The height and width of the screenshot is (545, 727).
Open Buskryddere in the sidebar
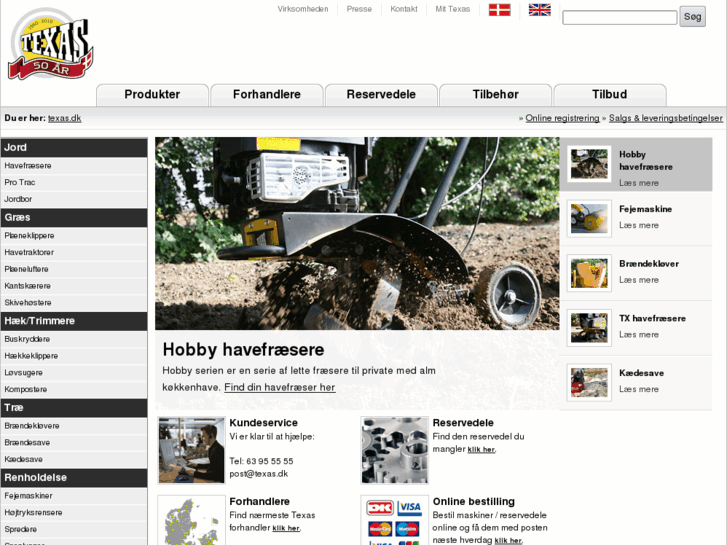[74, 339]
